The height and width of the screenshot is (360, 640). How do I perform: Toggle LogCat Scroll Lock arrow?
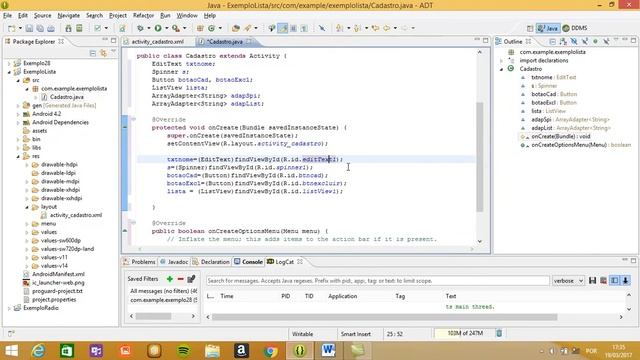(625, 280)
